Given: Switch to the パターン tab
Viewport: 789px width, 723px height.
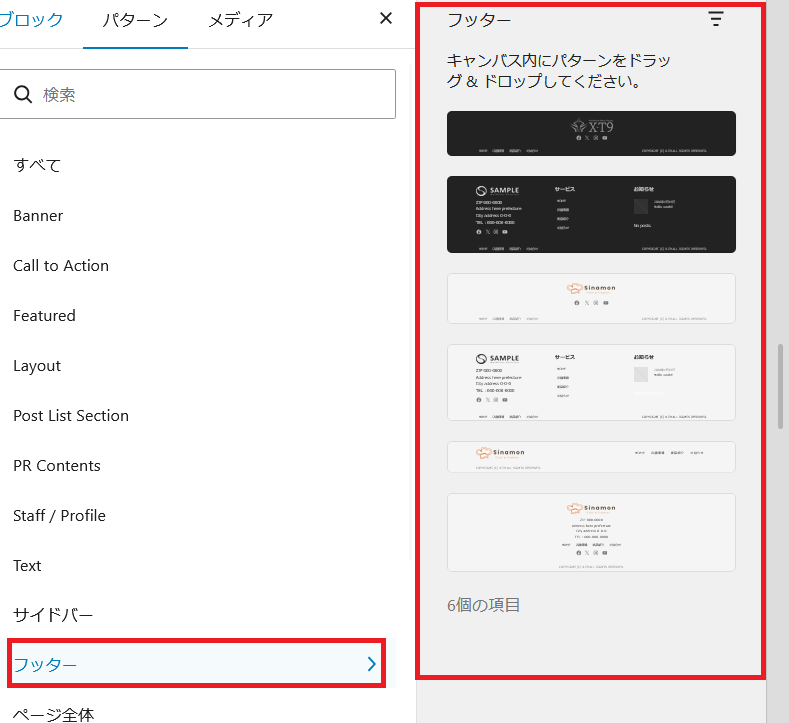Looking at the screenshot, I should click(135, 20).
